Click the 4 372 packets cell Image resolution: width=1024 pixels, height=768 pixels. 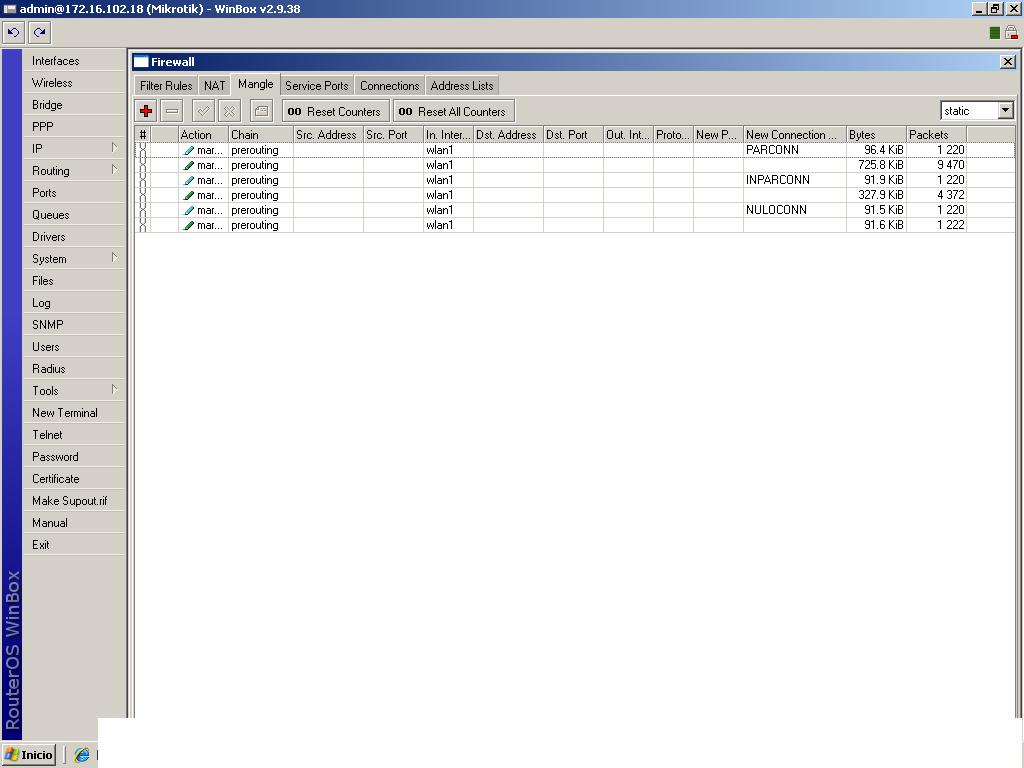[x=936, y=195]
